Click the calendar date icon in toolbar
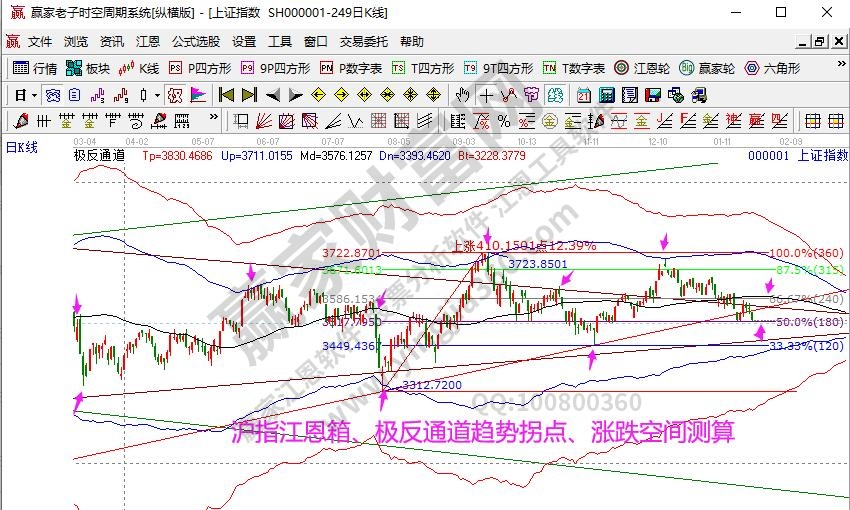Image resolution: width=850 pixels, height=510 pixels. (582, 95)
